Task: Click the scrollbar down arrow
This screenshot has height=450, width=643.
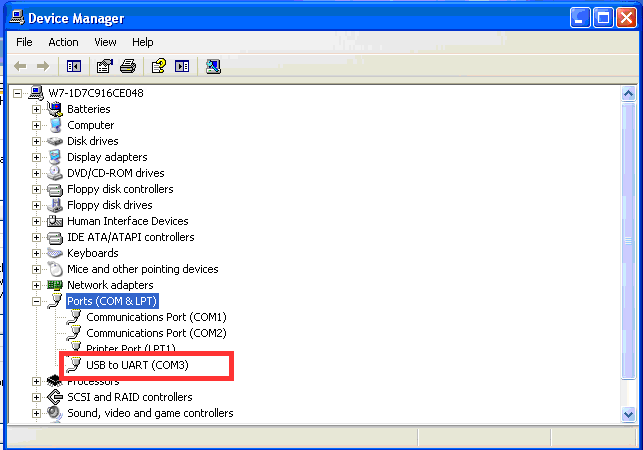Action: coord(628,414)
